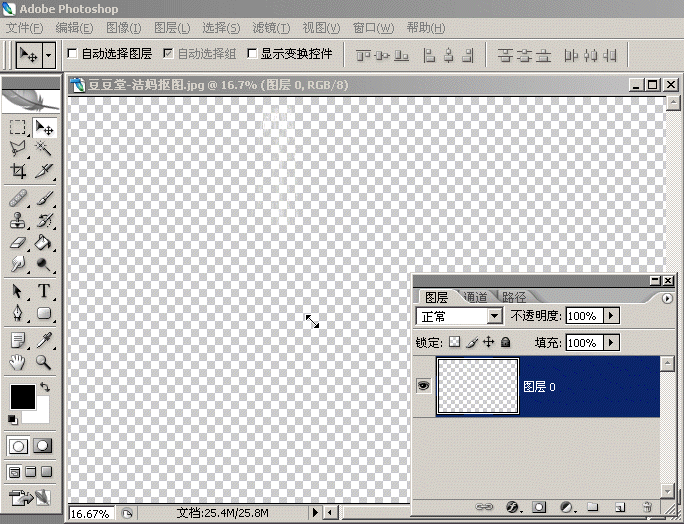Click the link layers icon
This screenshot has width=684, height=524.
tap(484, 507)
